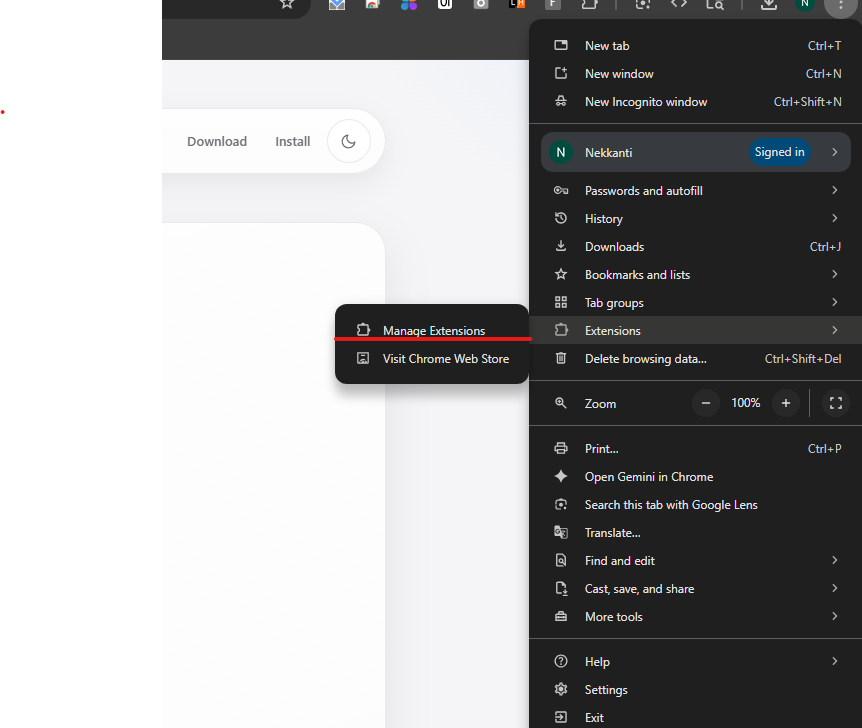Expand the History submenu chevron
The width and height of the screenshot is (862, 728).
(835, 218)
